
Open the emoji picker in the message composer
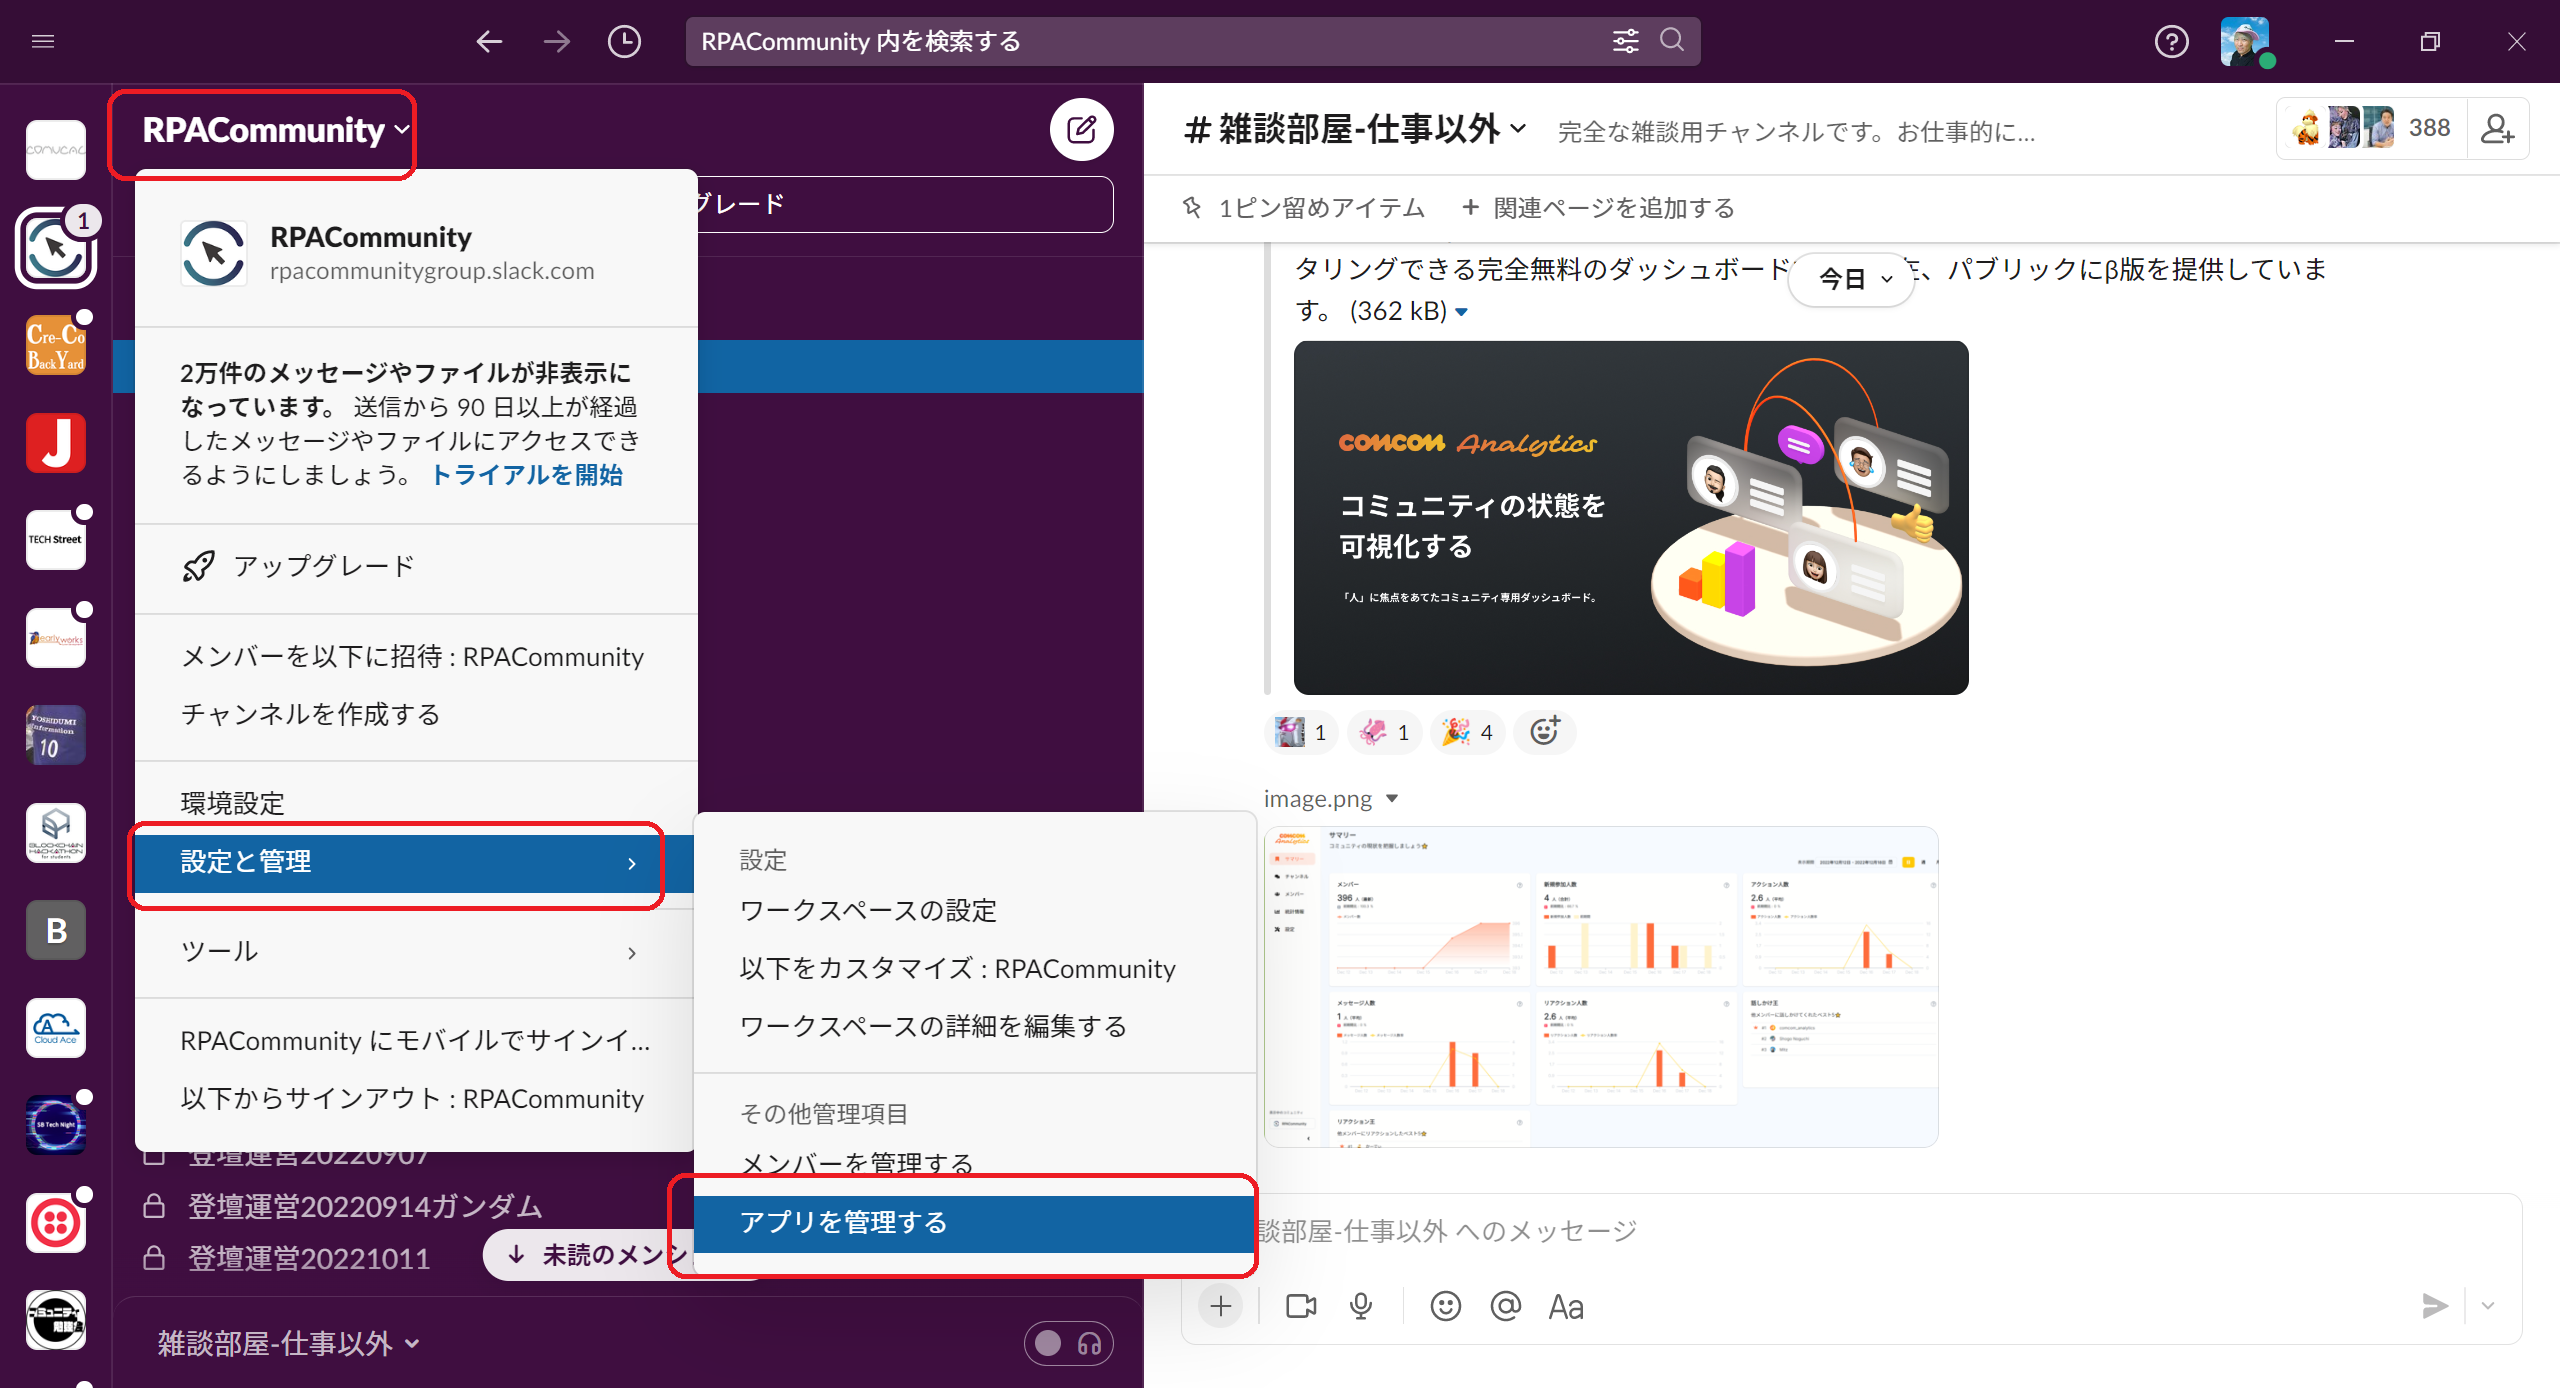coord(1445,1306)
